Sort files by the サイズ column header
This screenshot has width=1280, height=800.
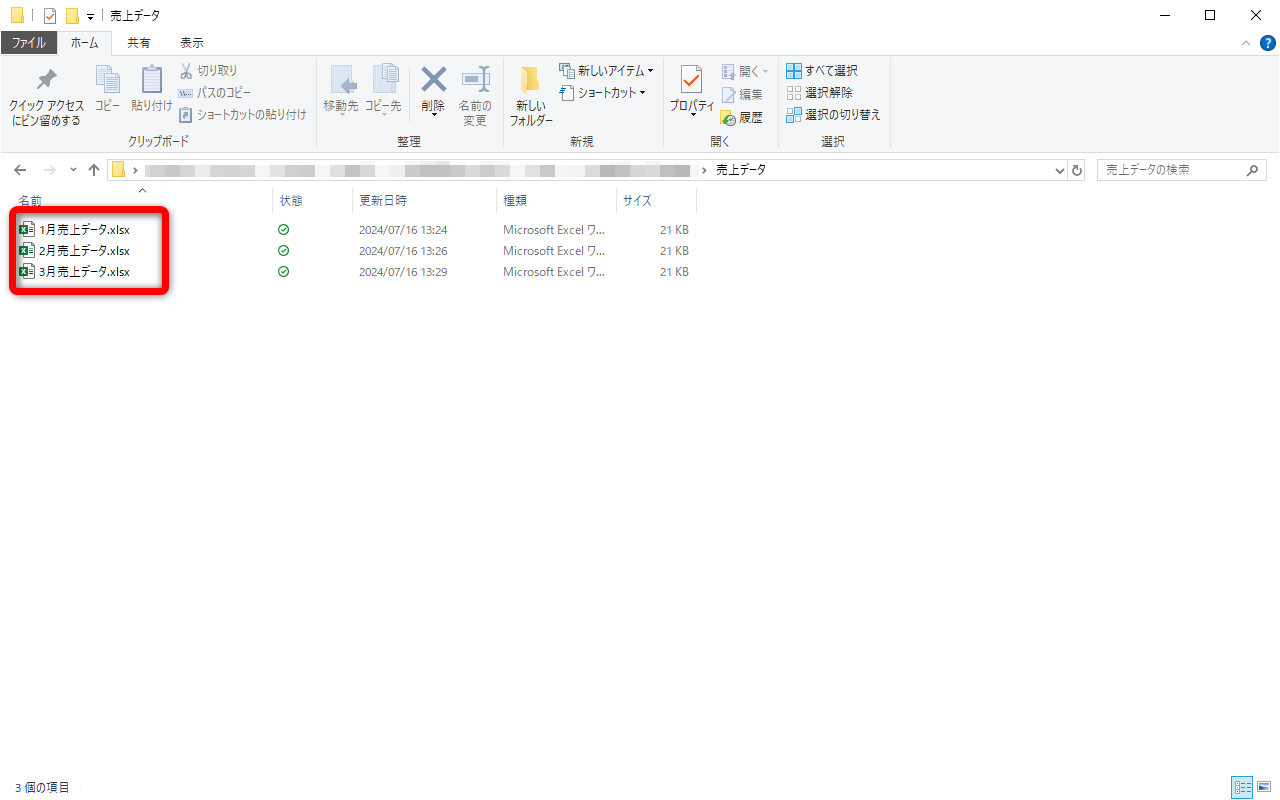[637, 200]
